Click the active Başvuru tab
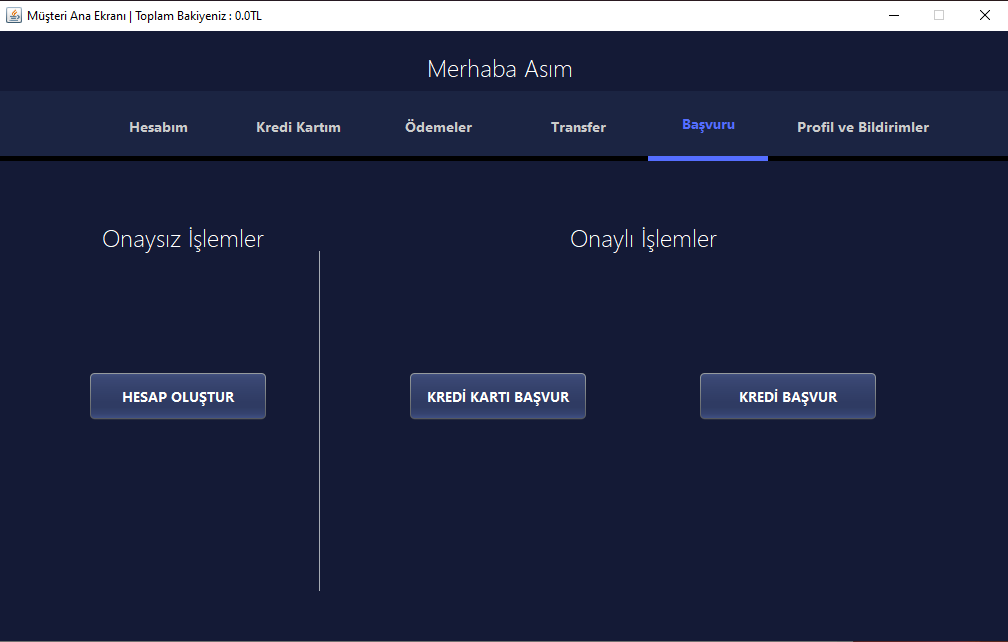This screenshot has height=642, width=1008. [708, 125]
